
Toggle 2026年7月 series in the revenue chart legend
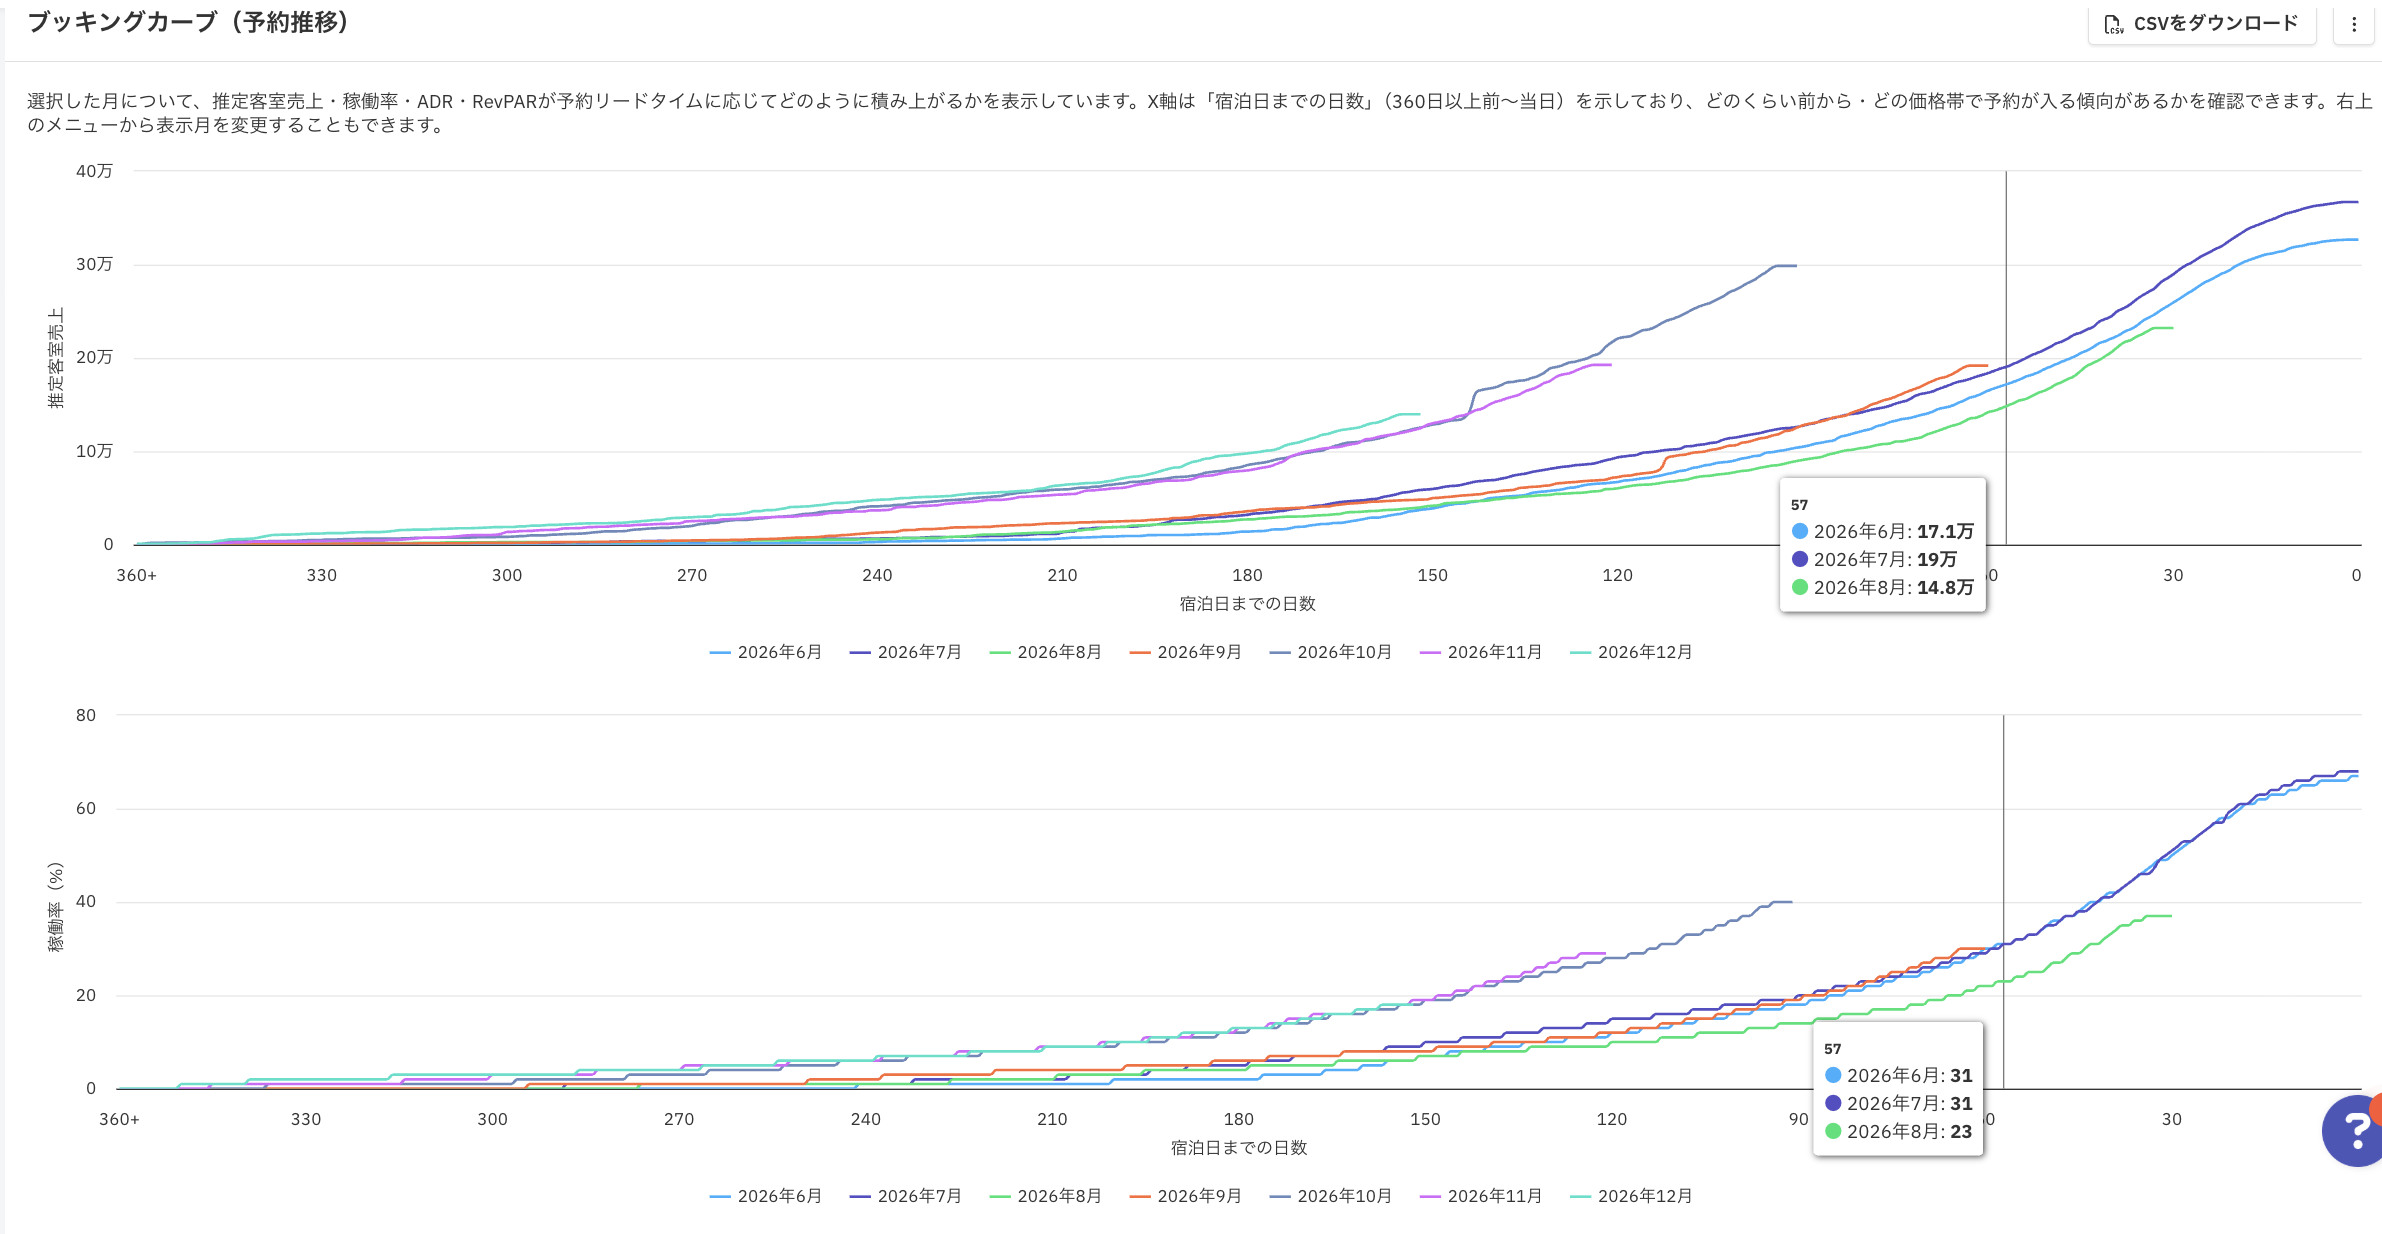[x=906, y=652]
